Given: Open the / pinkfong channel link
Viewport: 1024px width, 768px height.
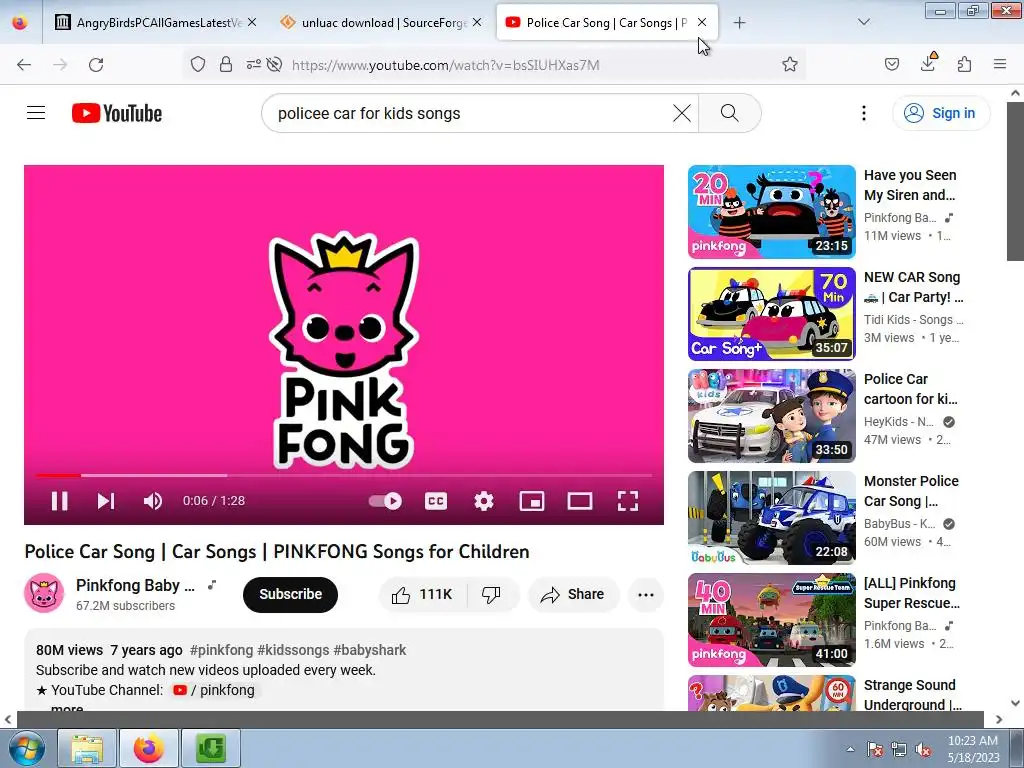Looking at the screenshot, I should (x=214, y=690).
